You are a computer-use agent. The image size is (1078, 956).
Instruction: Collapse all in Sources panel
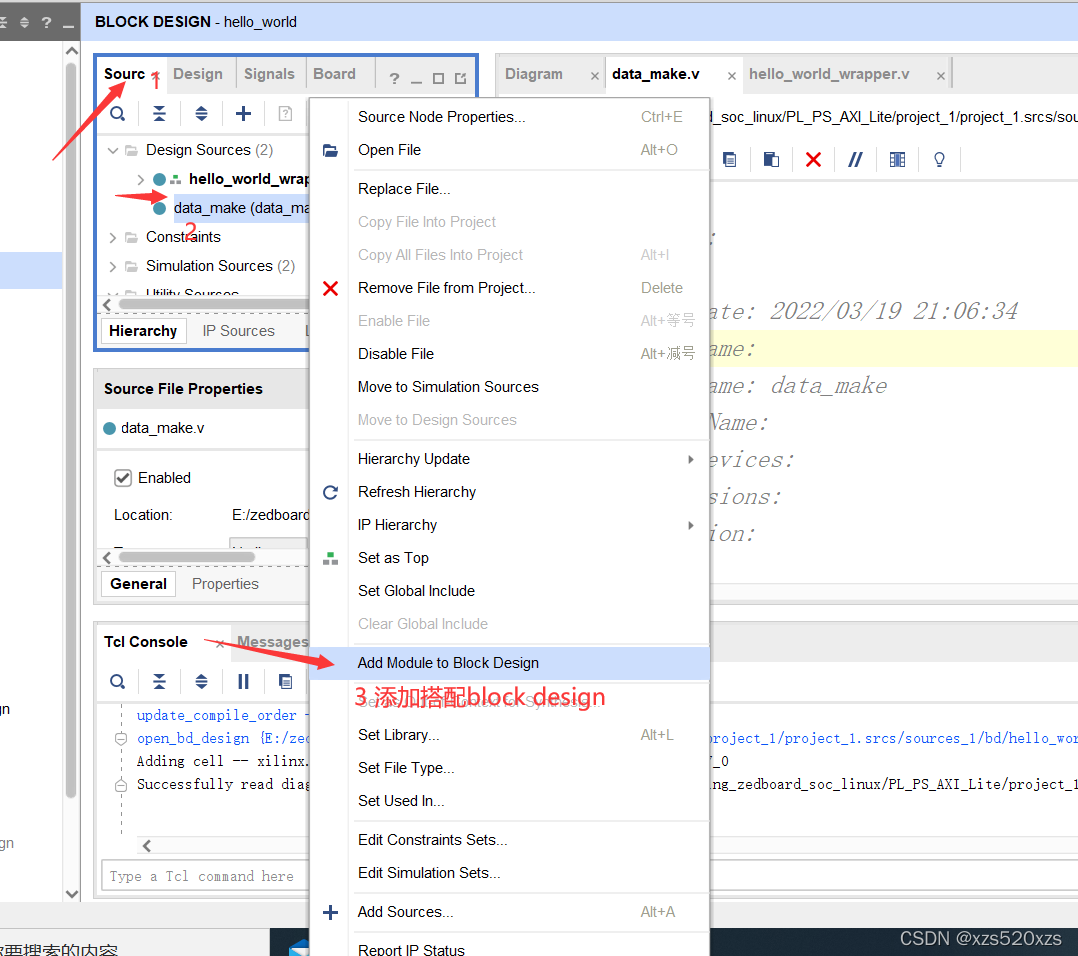point(159,113)
